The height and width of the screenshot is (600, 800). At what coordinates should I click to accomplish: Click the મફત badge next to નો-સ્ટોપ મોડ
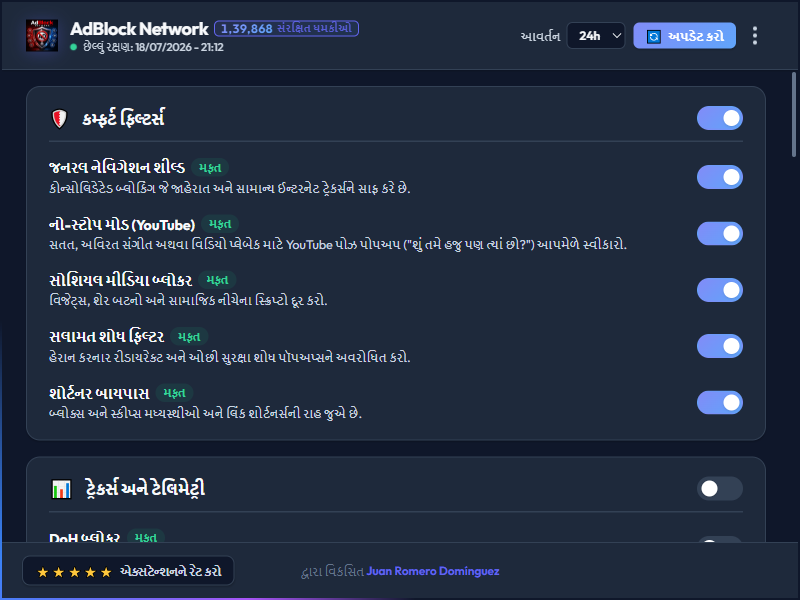click(220, 224)
